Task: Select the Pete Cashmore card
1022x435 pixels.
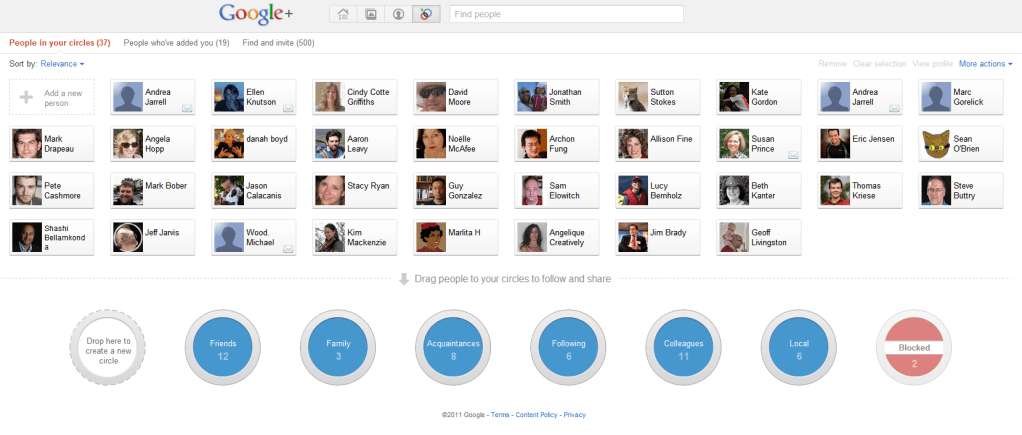Action: point(51,190)
